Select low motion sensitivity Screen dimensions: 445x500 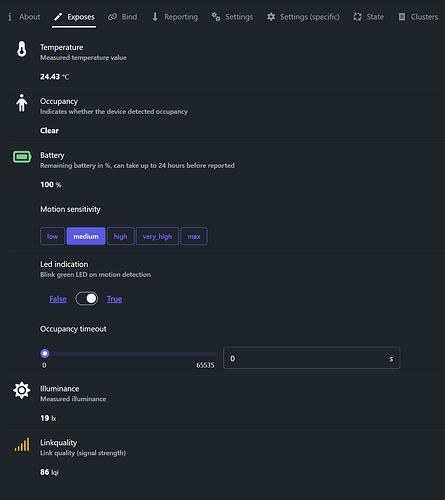coord(52,236)
